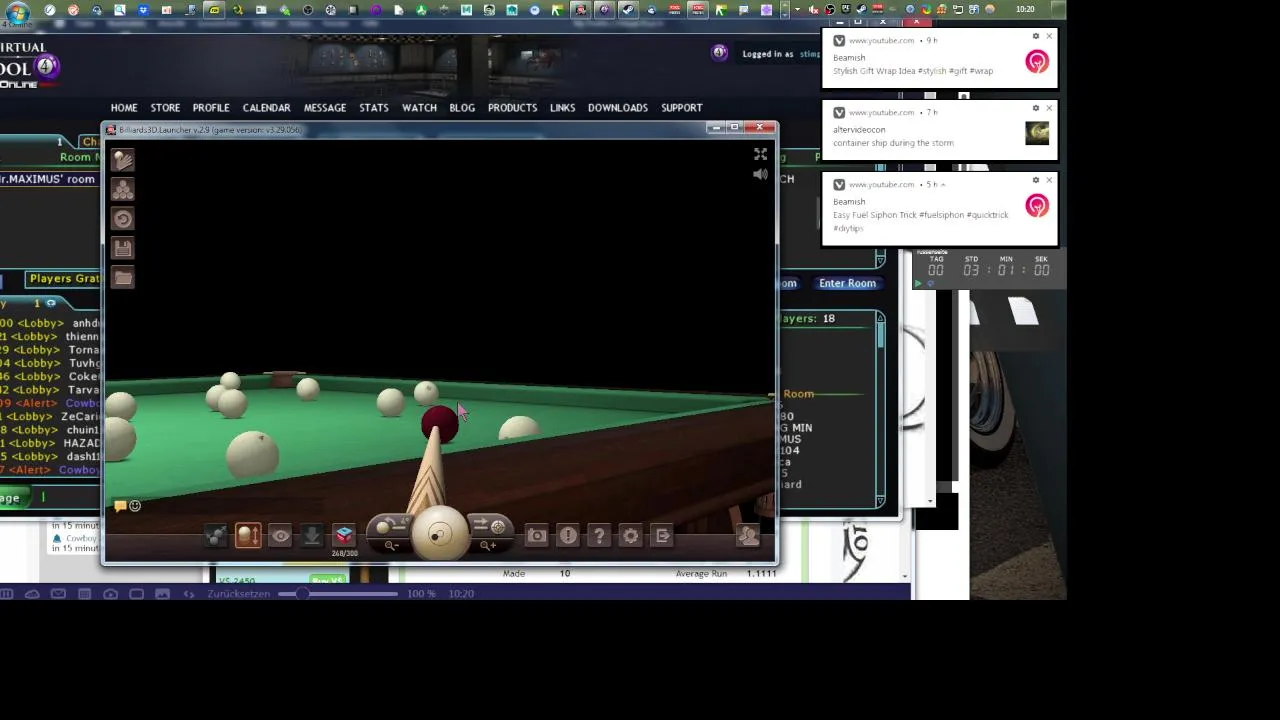Click the Players Gratis button
The height and width of the screenshot is (720, 1280).
[64, 279]
